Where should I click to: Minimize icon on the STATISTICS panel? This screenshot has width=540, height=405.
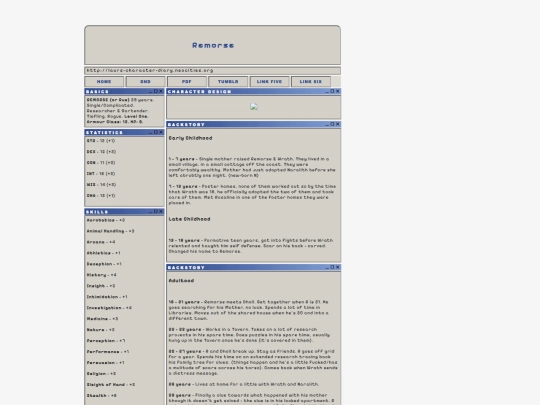point(150,132)
